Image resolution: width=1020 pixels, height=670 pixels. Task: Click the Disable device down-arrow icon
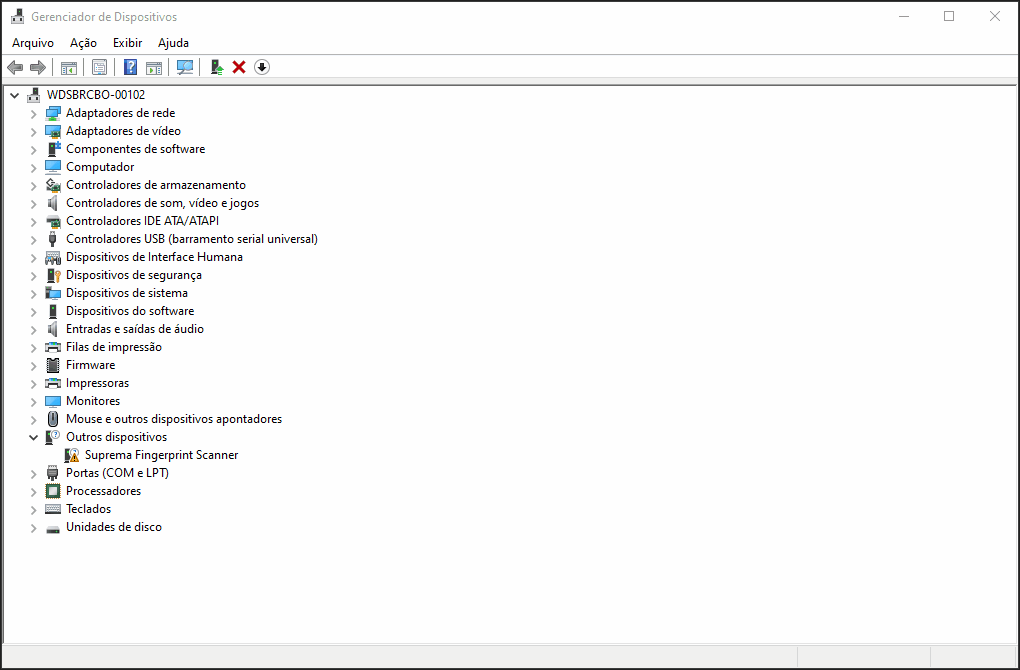point(262,67)
